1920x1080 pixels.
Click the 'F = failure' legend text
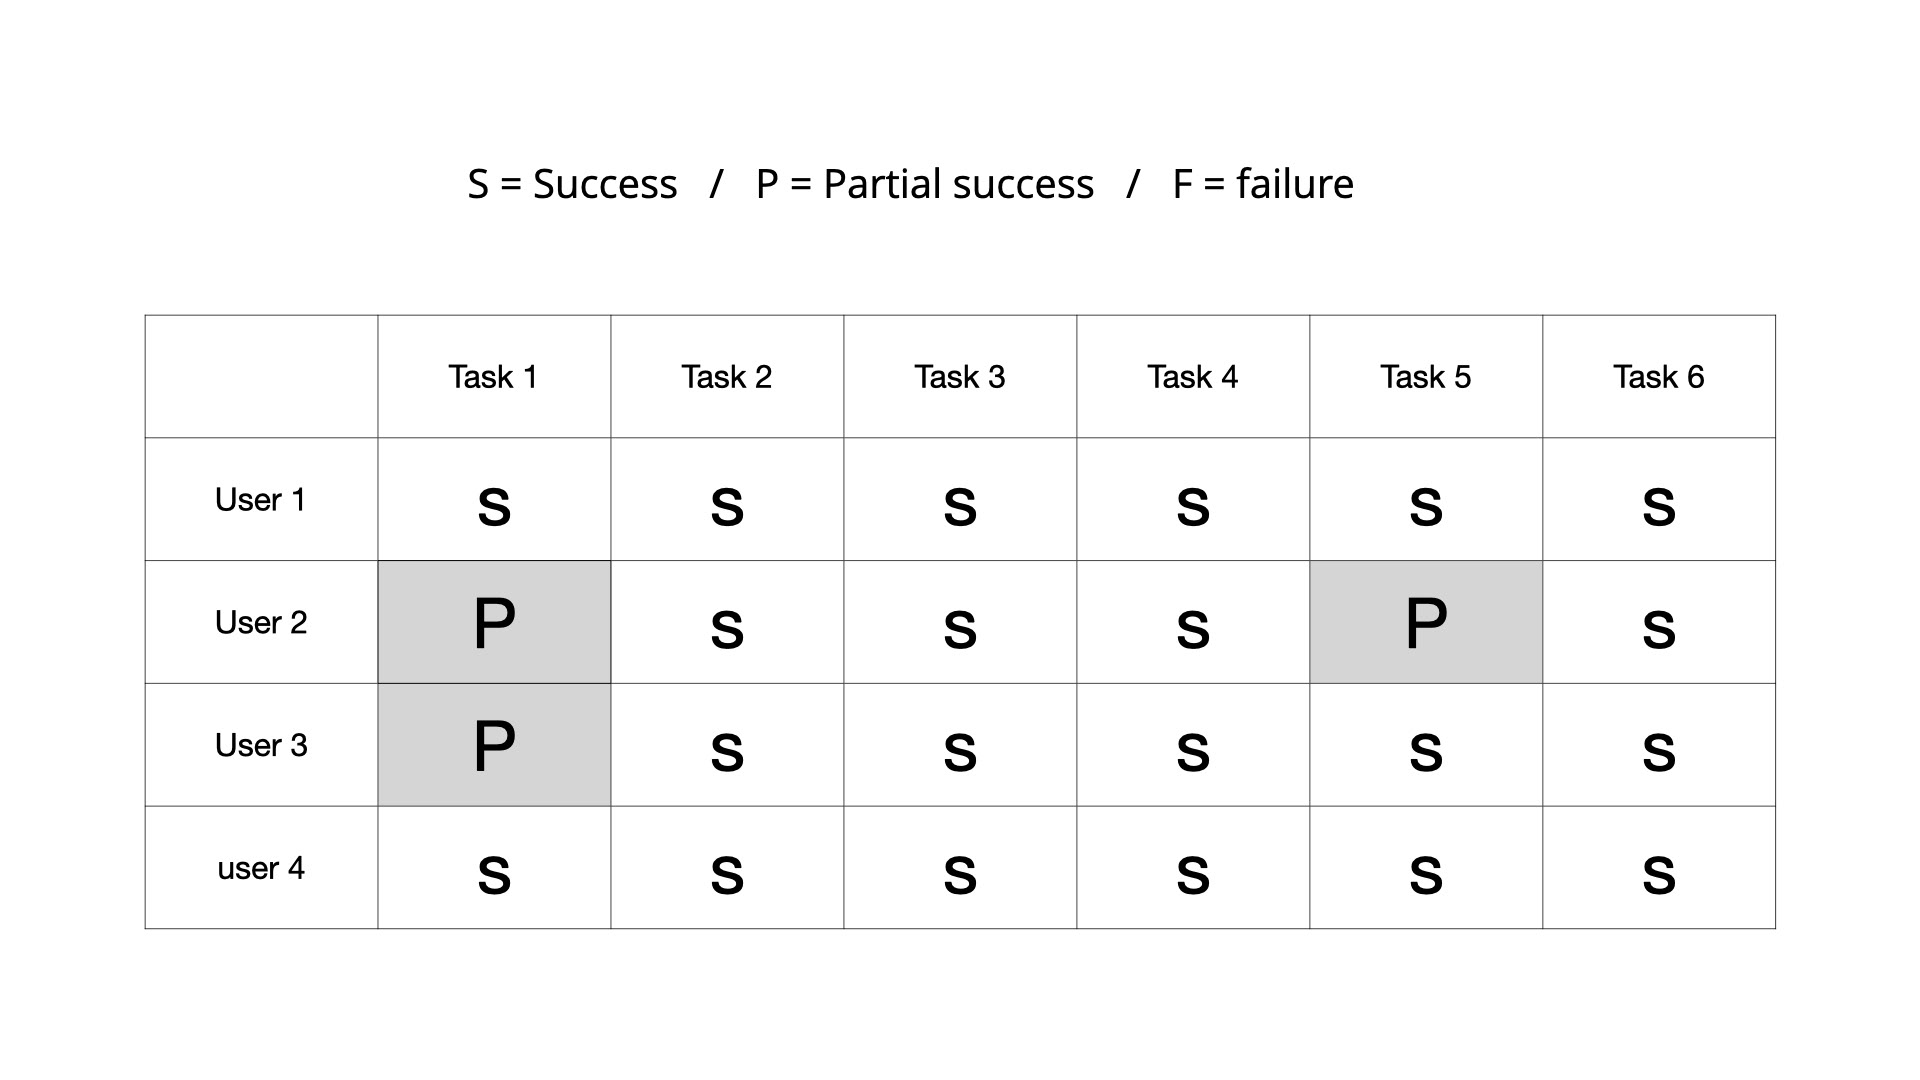click(1263, 184)
